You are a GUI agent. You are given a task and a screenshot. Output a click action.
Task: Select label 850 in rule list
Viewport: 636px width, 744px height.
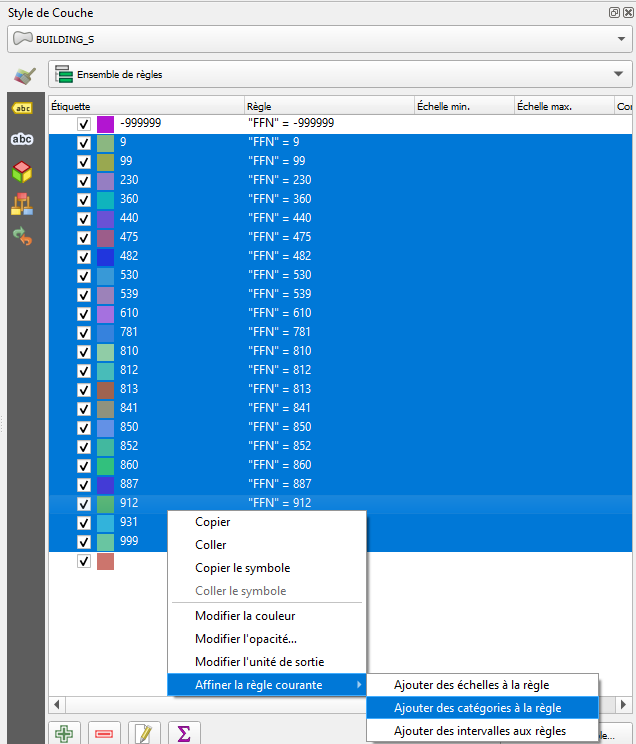click(x=129, y=427)
